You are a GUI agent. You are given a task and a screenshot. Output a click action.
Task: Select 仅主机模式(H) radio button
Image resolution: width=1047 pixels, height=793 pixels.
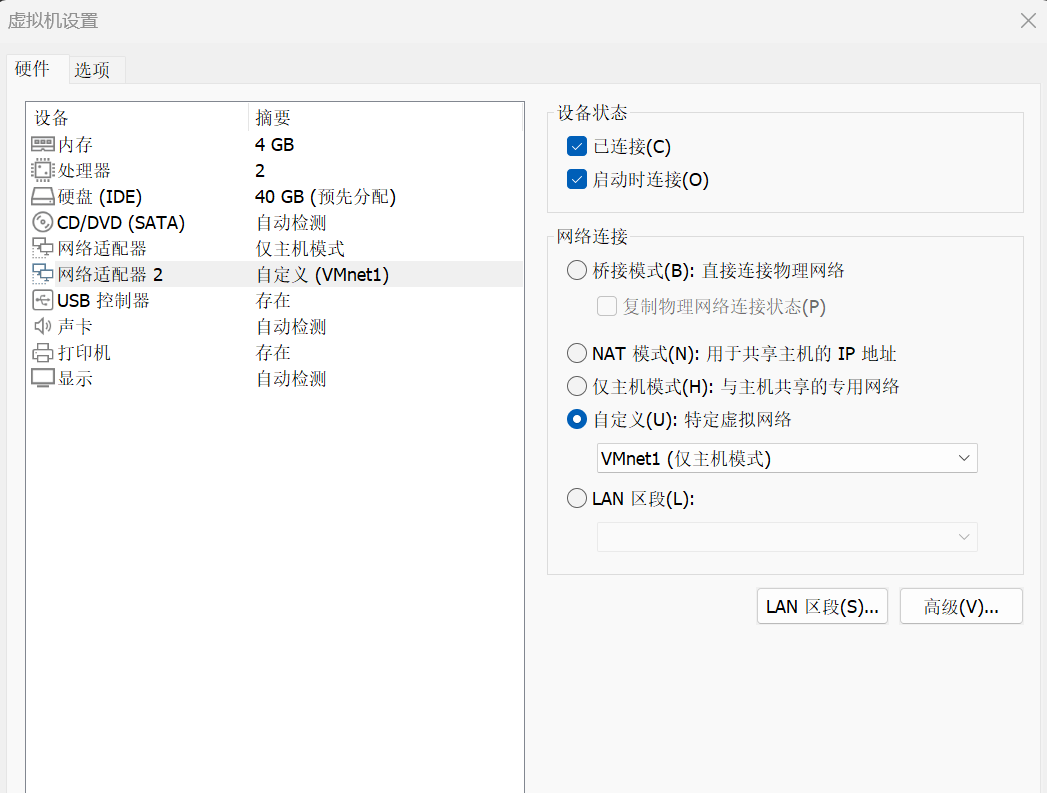tap(576, 386)
